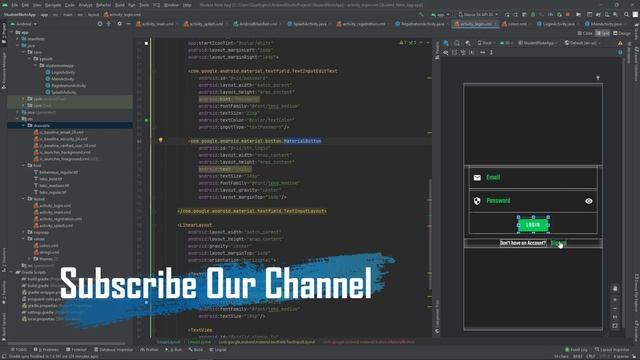Click the hammer Make Project icon
Viewport: 640px width, 360px height.
421,14
